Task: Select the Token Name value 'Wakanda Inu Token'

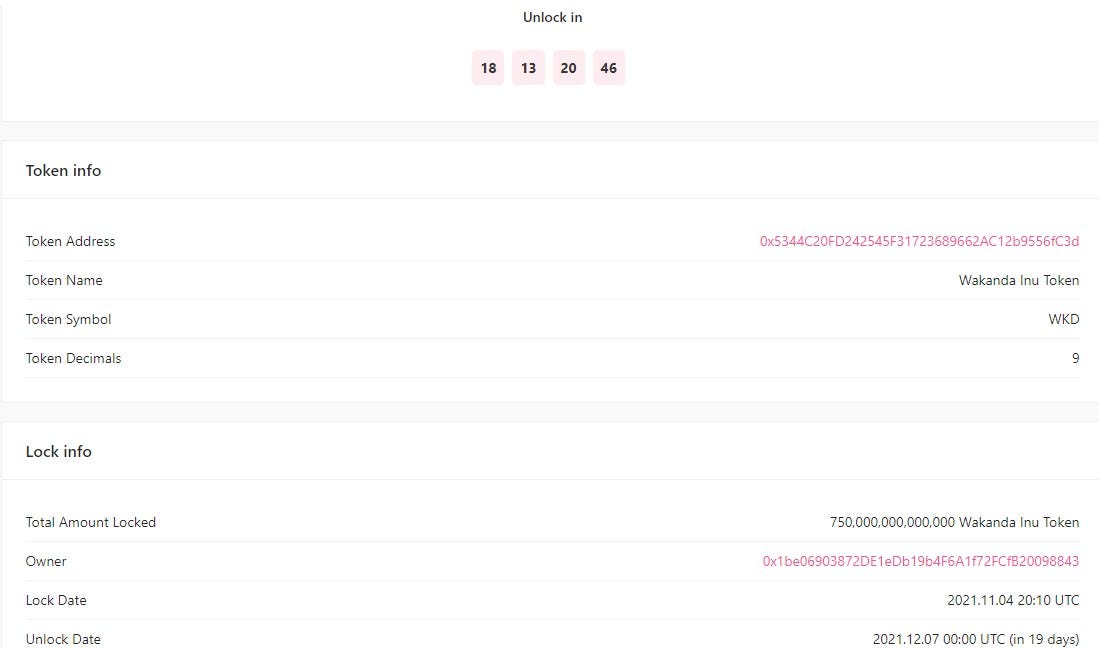Action: click(x=1018, y=280)
